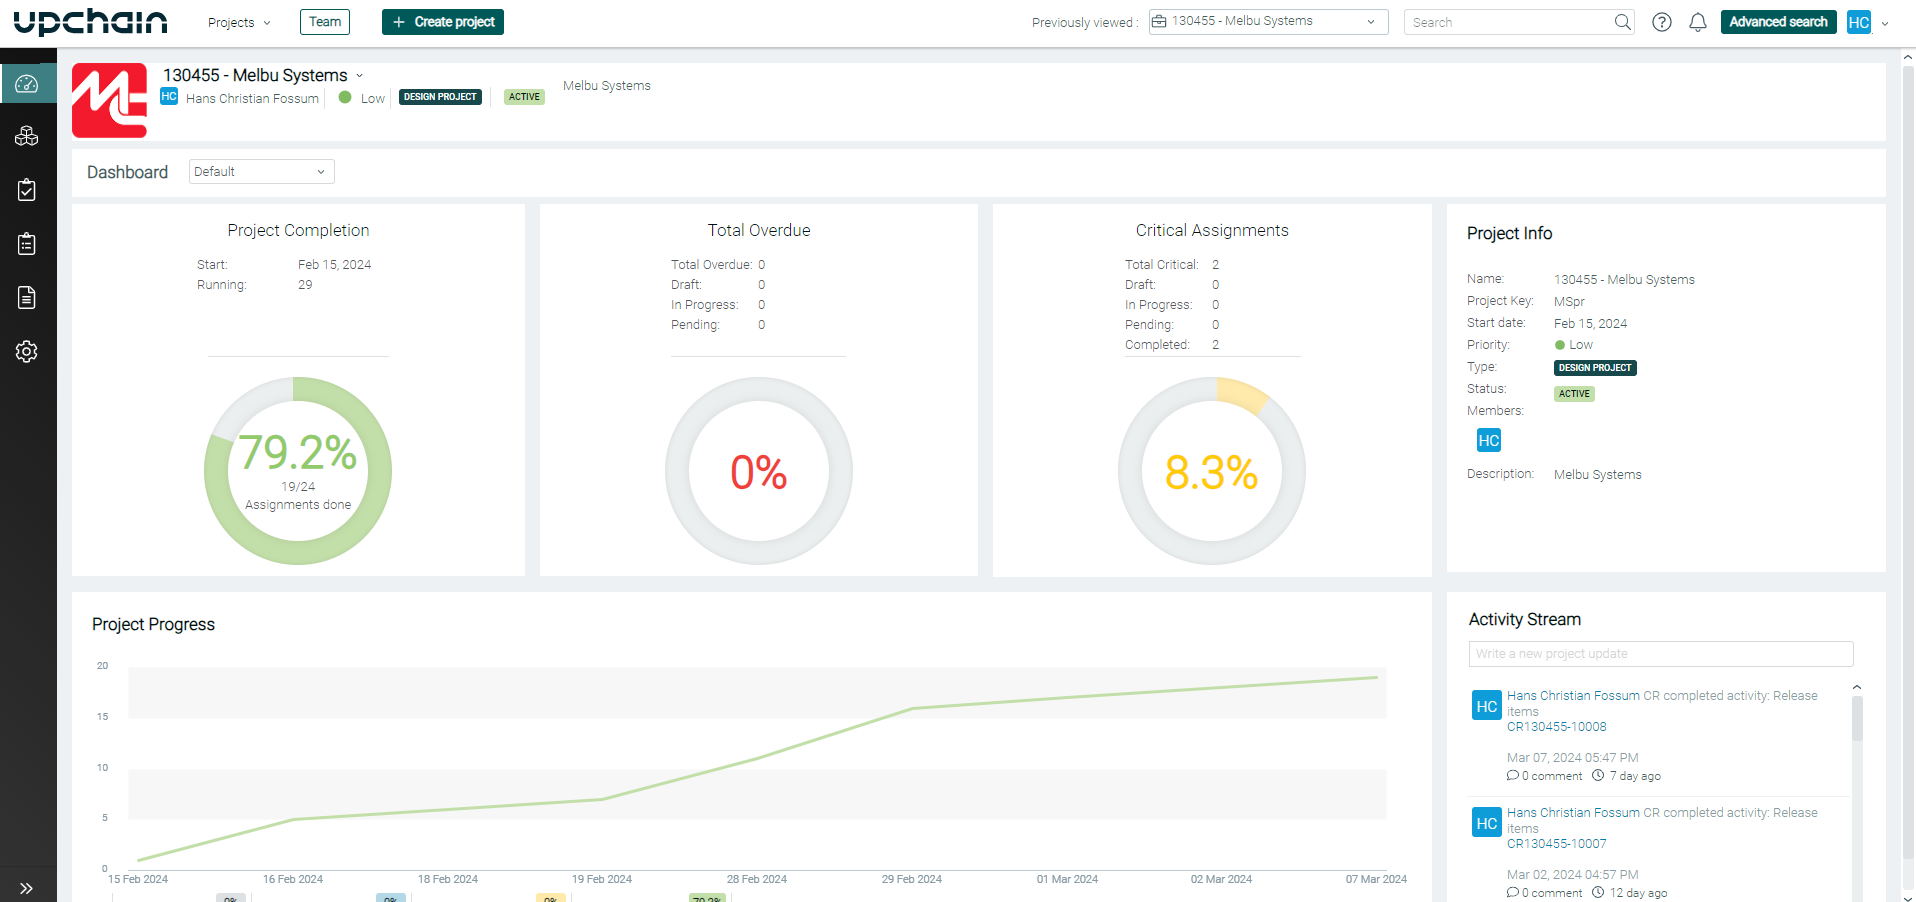The height and width of the screenshot is (902, 1916).
Task: Expand the sidebar with double-chevron icon
Action: coord(27,888)
